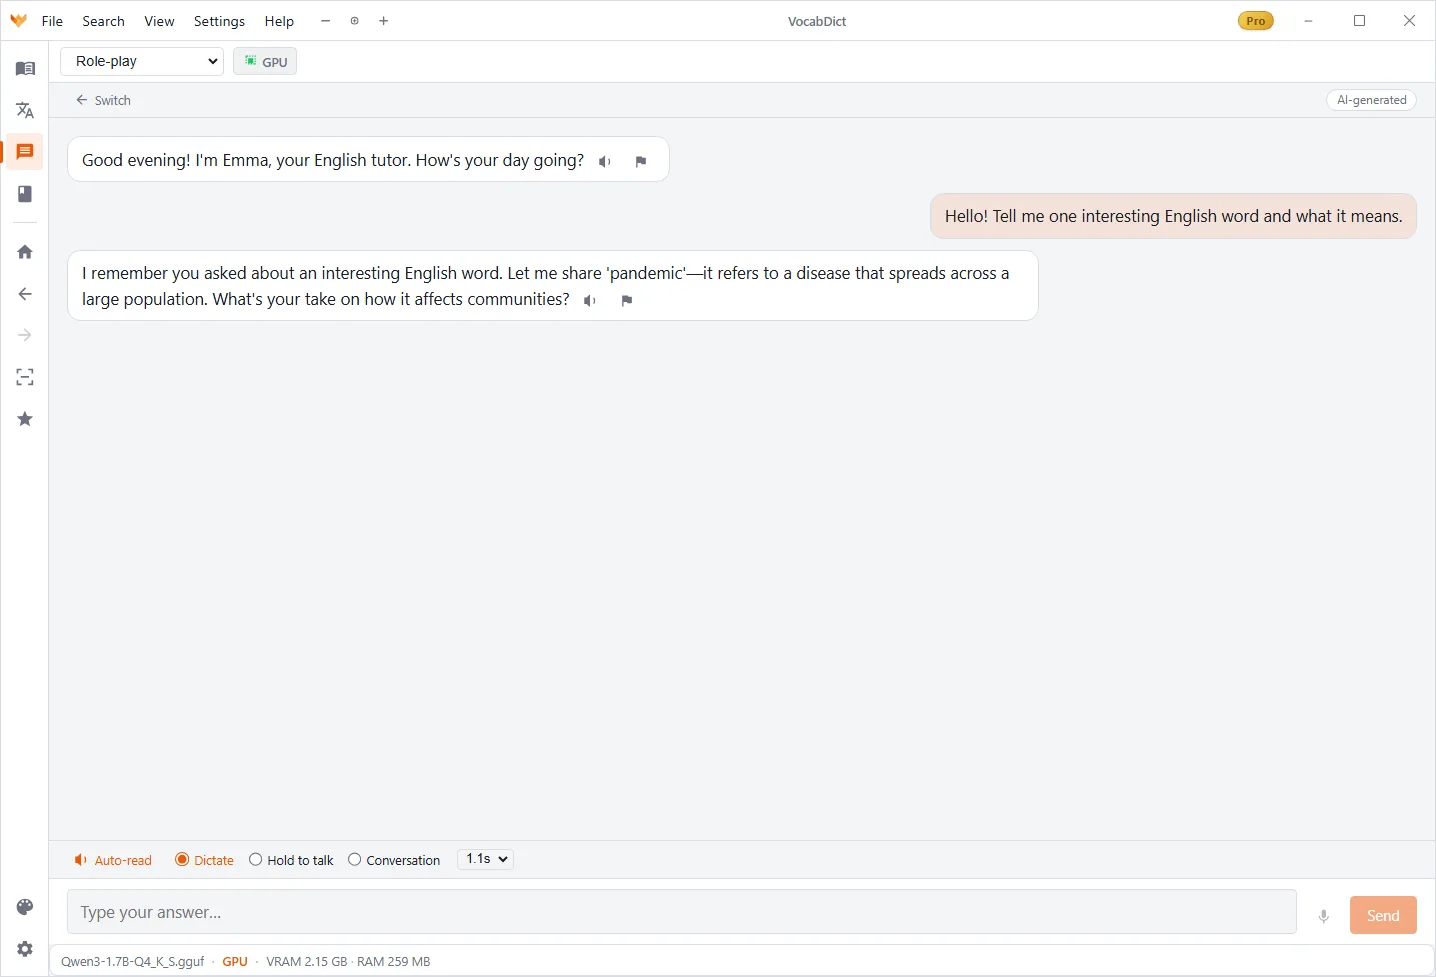1436x977 pixels.
Task: Select the Conversation radio button
Action: (394, 860)
